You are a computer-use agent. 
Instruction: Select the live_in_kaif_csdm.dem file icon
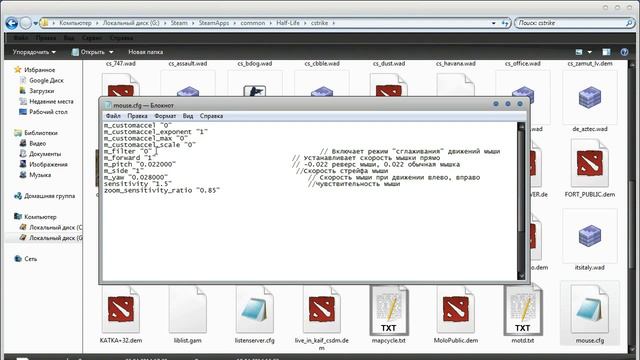pyautogui.click(x=322, y=309)
